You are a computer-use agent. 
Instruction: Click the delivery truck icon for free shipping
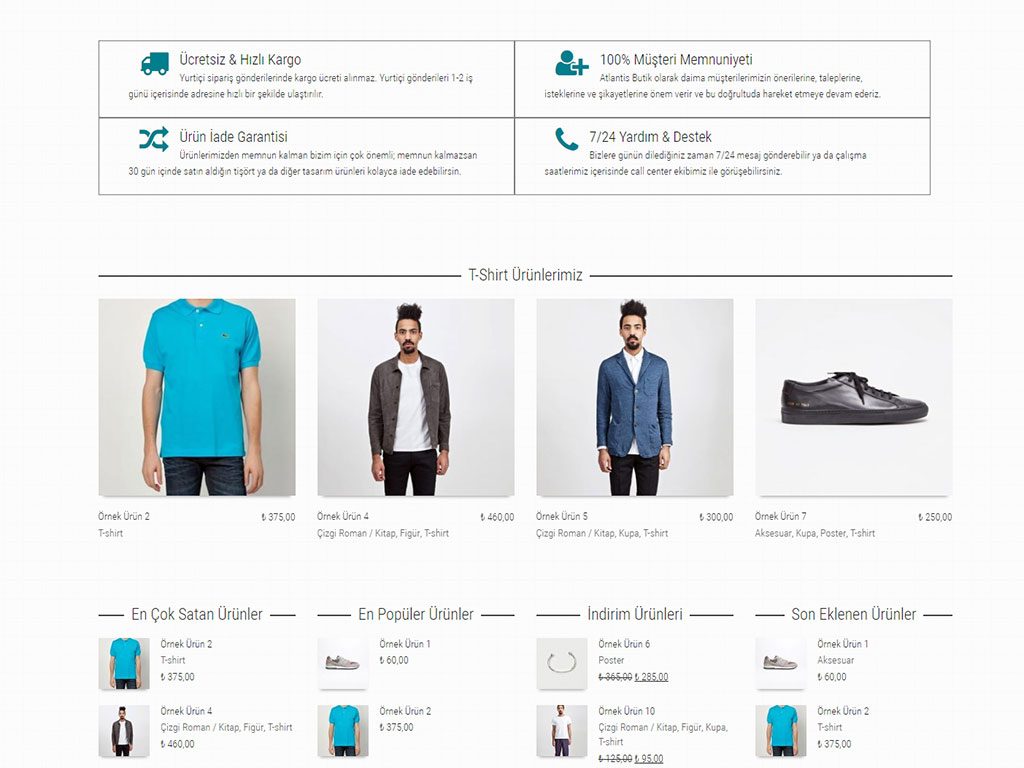coord(155,63)
